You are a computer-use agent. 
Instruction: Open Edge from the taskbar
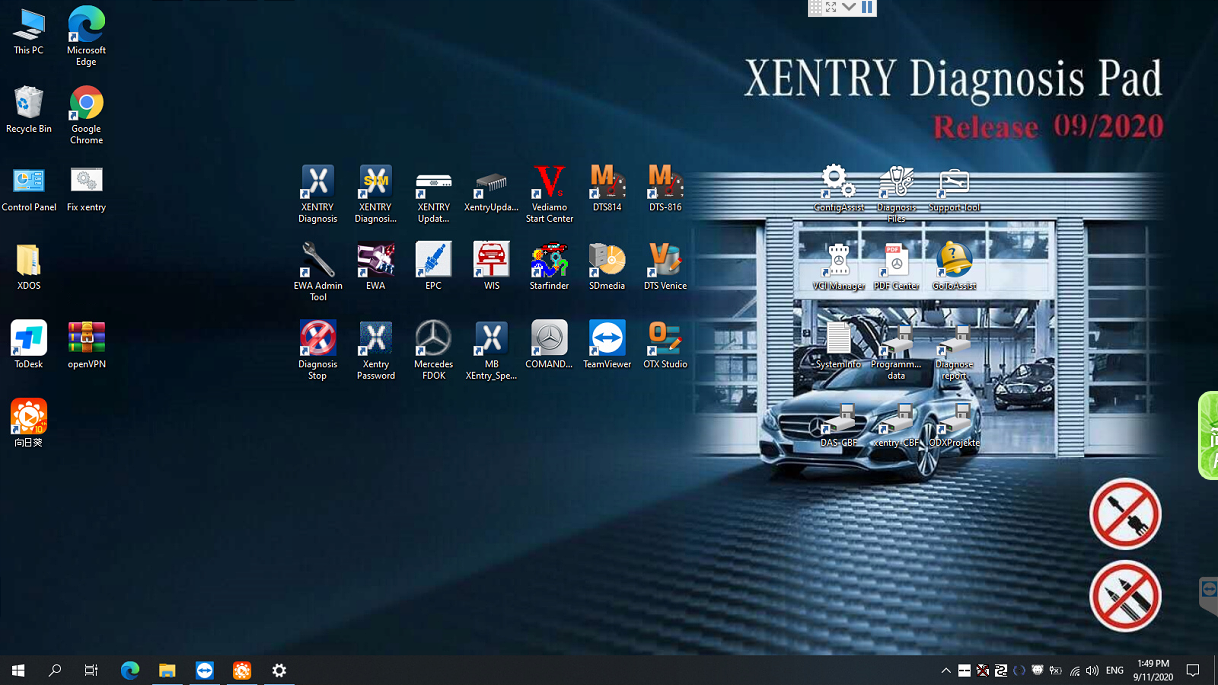coord(130,670)
